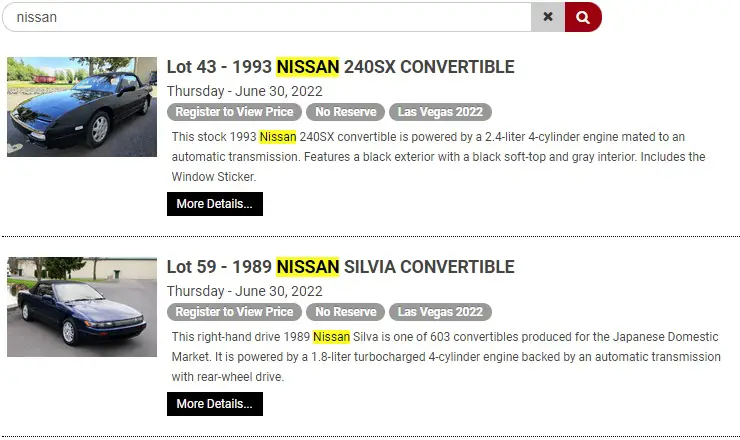Click the Lot 43 auction date text
740x440 pixels.
click(x=244, y=91)
